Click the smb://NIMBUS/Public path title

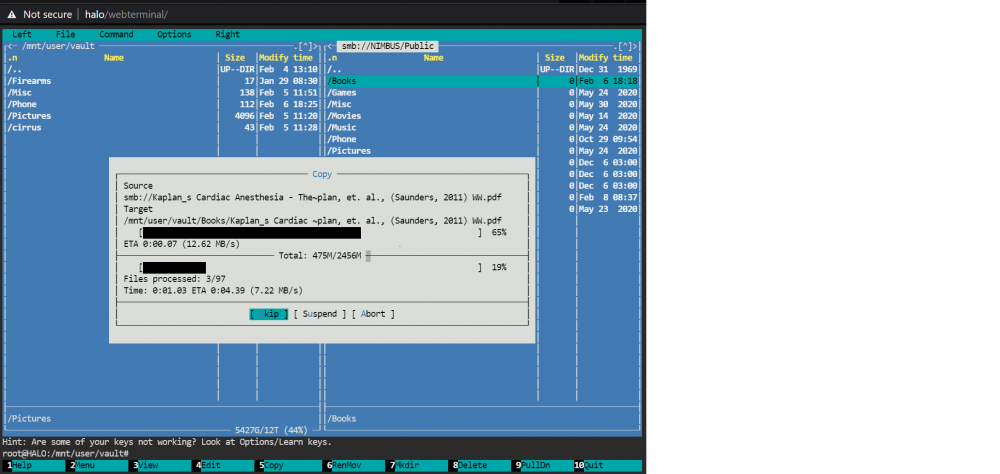tap(388, 46)
